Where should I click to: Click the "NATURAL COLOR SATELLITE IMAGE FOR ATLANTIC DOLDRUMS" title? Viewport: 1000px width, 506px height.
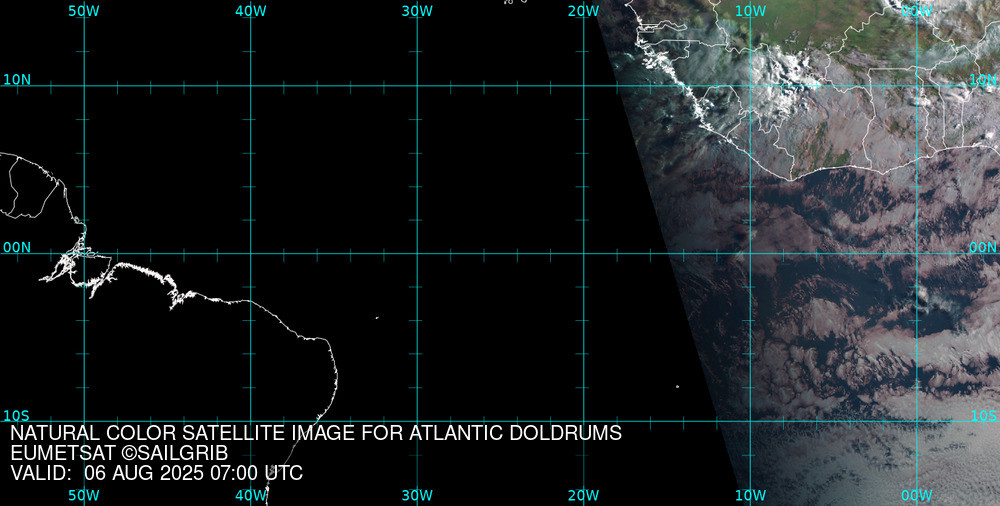[x=316, y=433]
